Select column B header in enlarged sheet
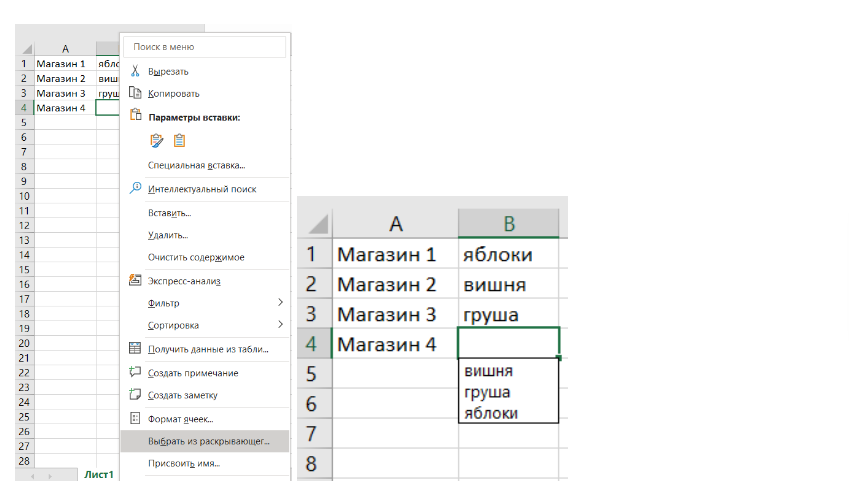The width and height of the screenshot is (849, 485). pyautogui.click(x=508, y=224)
